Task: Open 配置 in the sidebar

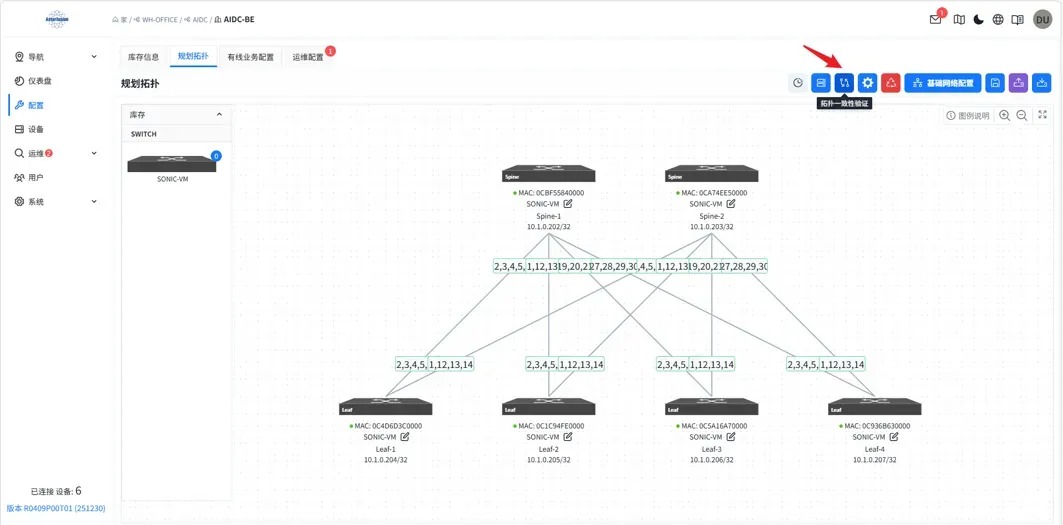Action: tap(36, 105)
